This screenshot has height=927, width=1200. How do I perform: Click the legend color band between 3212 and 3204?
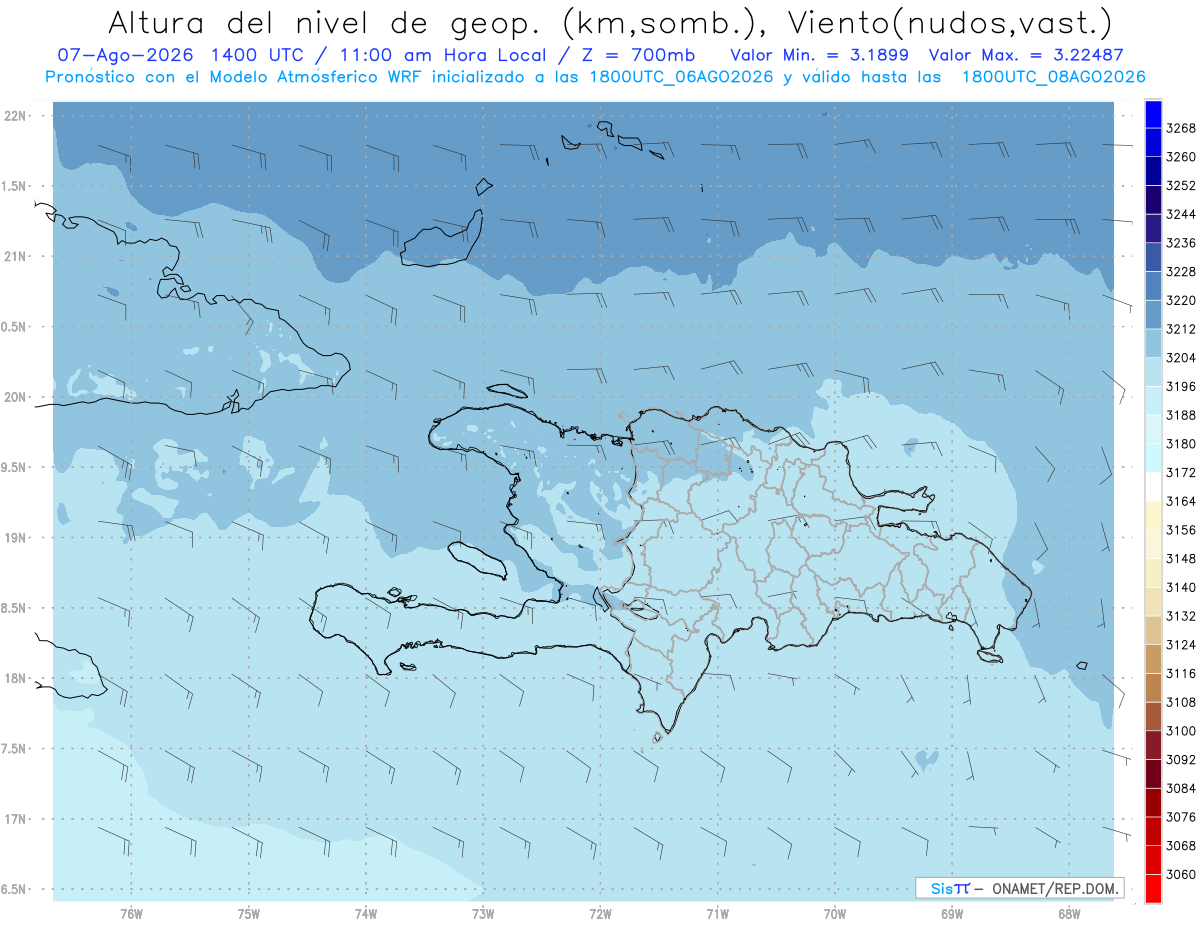pos(1153,343)
